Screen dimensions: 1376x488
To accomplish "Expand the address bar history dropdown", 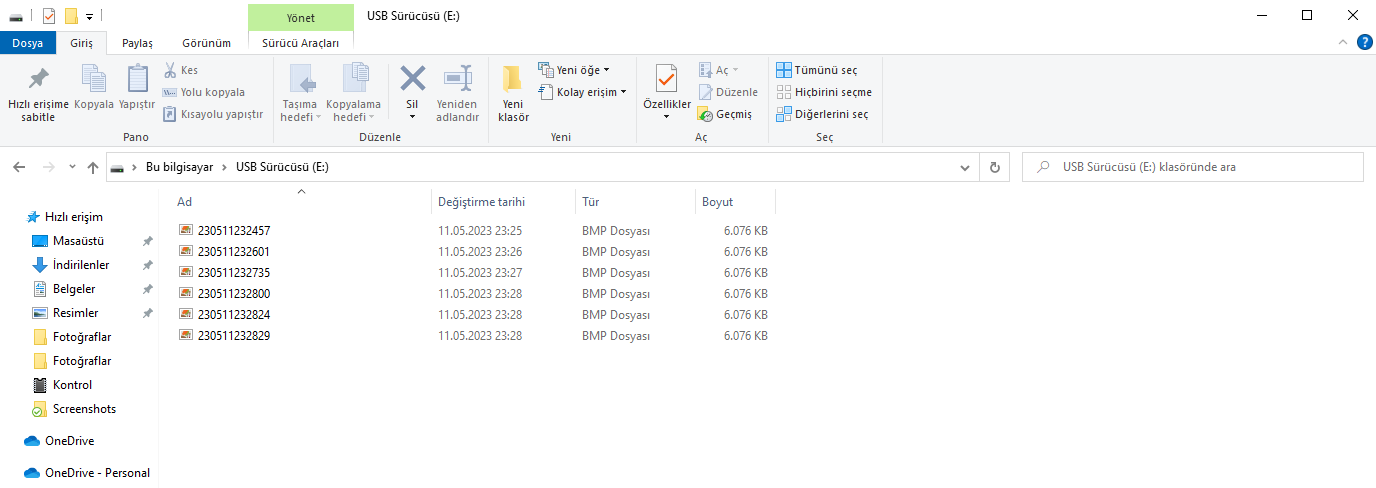I will point(965,167).
